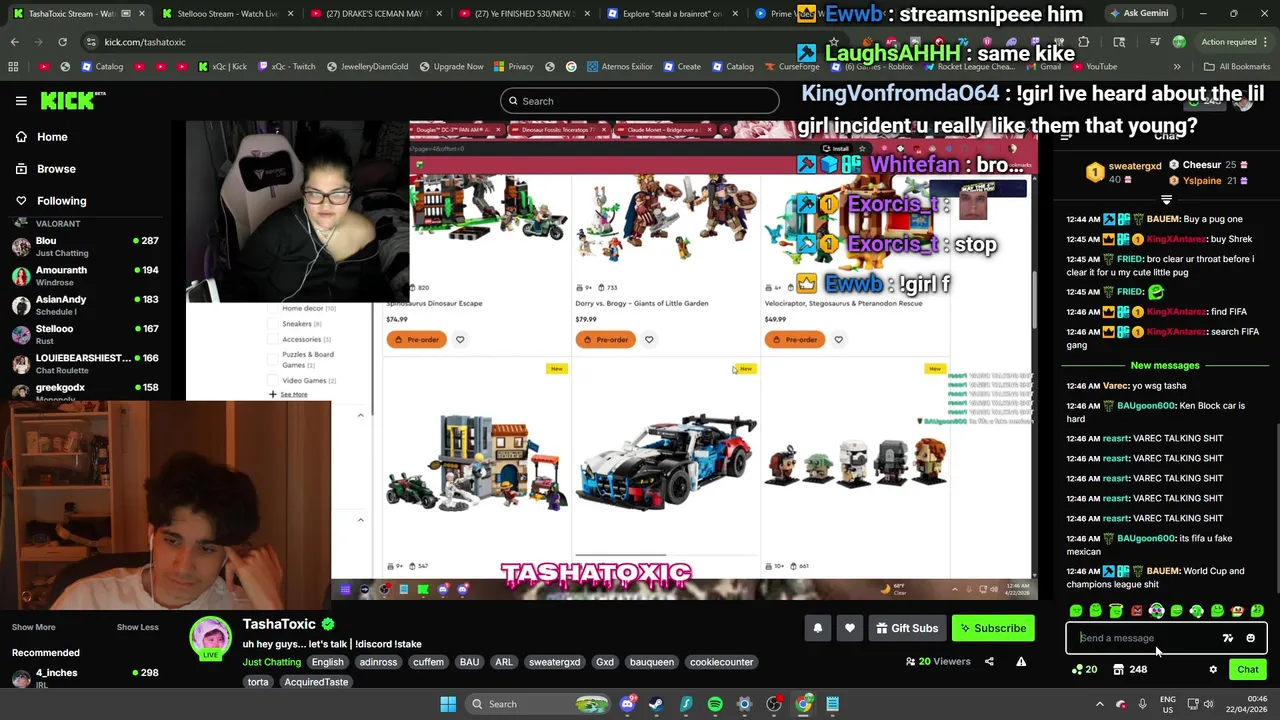Click the Kick logo
The image size is (1280, 720).
click(x=73, y=100)
